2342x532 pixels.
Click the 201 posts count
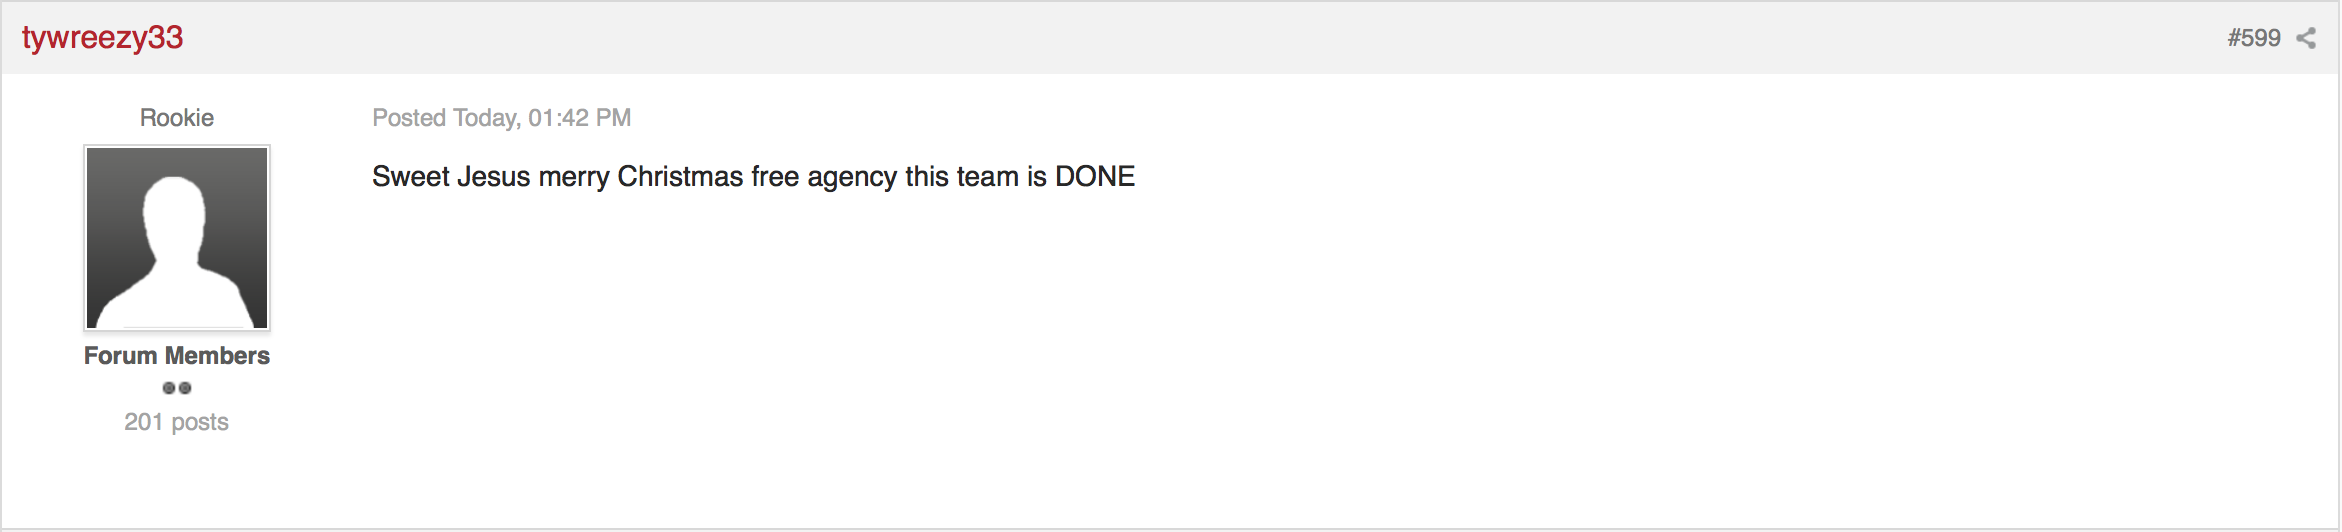(x=177, y=422)
